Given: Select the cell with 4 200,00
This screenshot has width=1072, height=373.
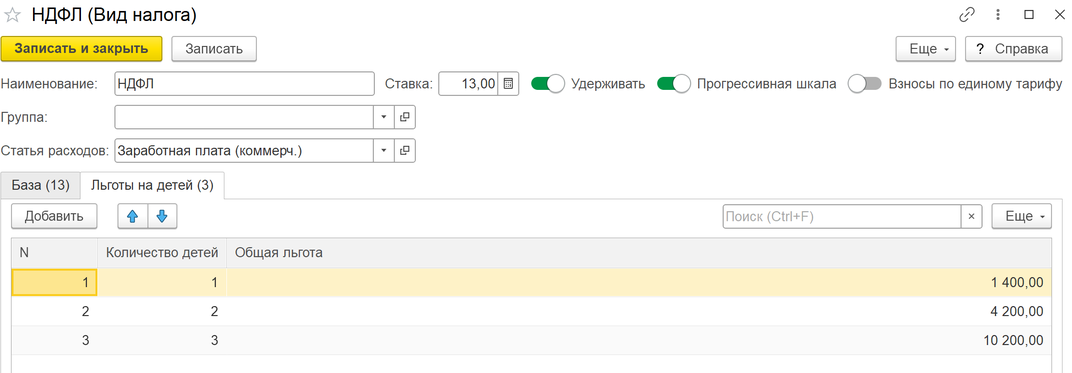Looking at the screenshot, I should (639, 312).
